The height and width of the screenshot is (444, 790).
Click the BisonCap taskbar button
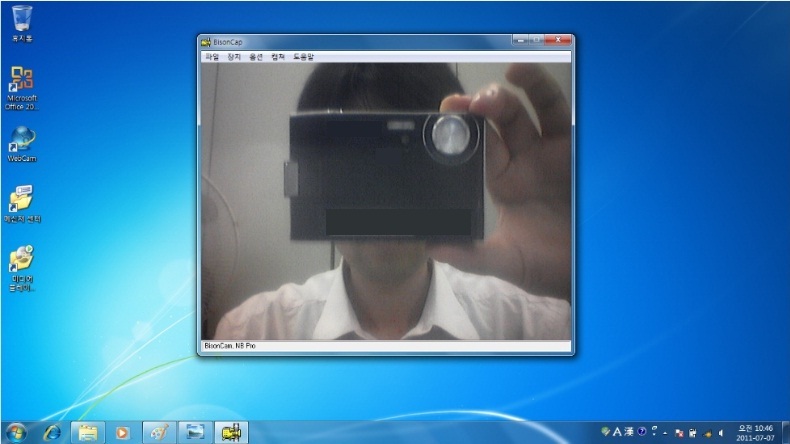pos(231,432)
